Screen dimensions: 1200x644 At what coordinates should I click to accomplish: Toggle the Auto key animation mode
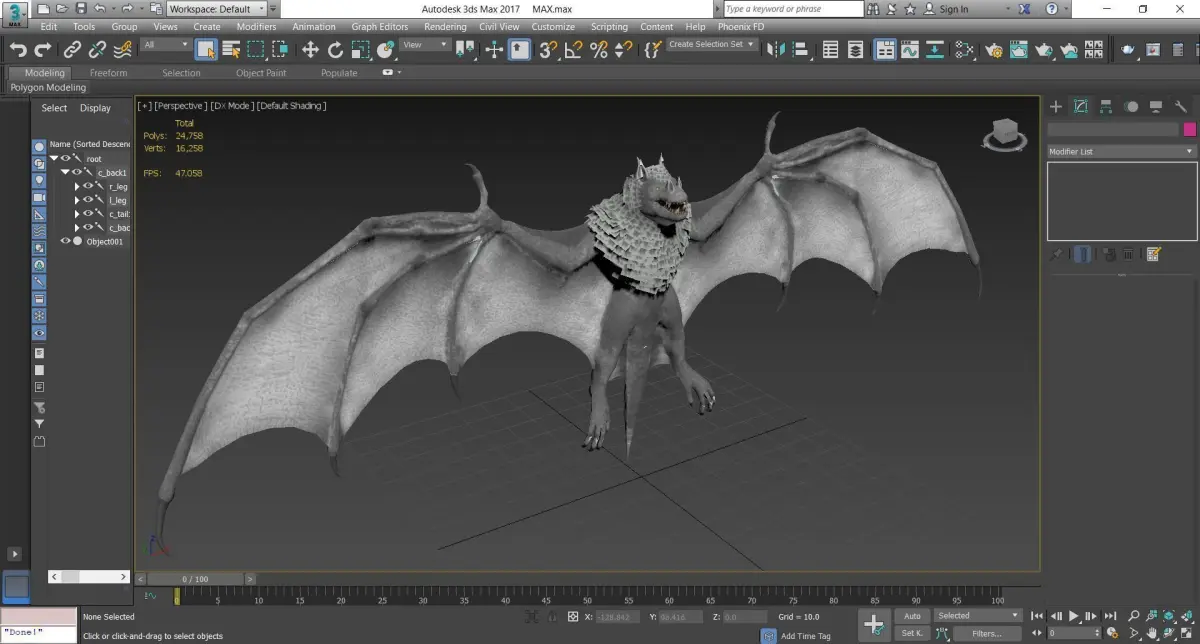pos(912,616)
